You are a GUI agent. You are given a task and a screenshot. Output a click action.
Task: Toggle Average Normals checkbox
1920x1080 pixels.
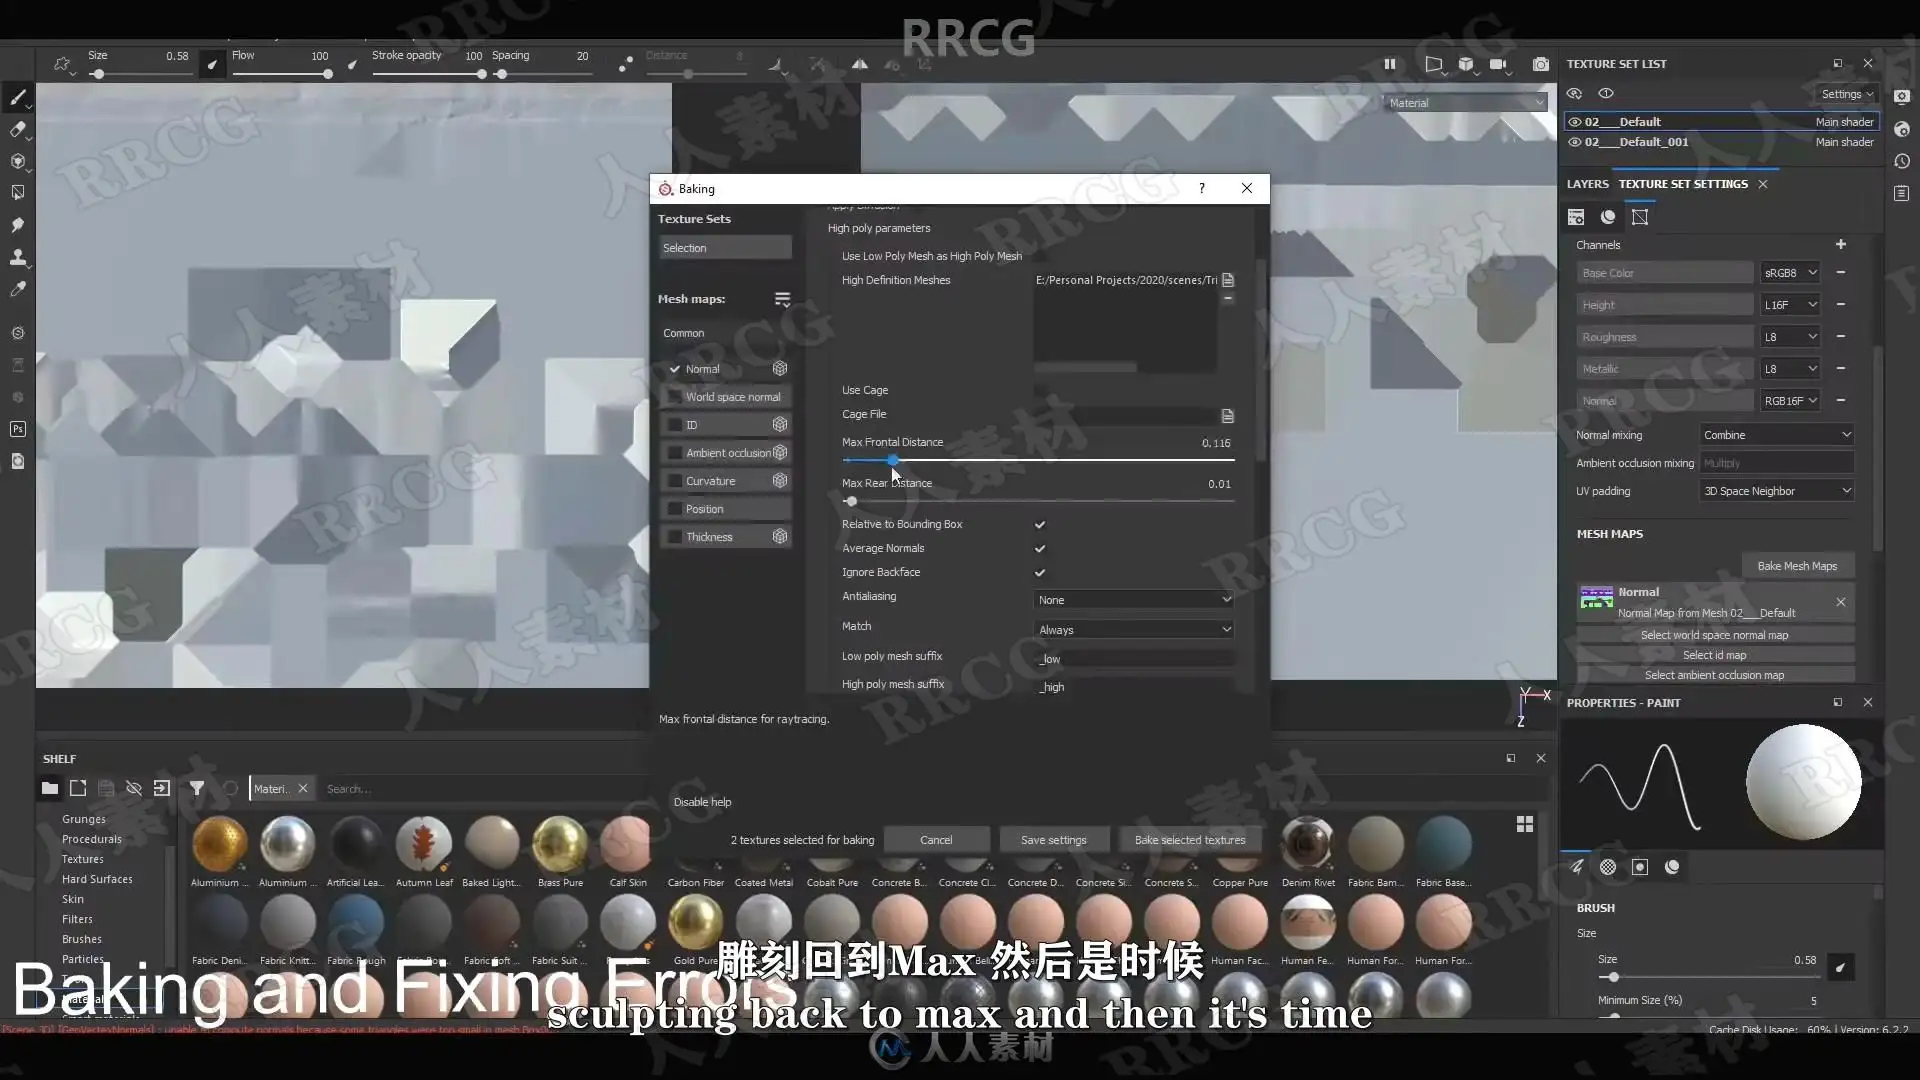coord(1040,549)
